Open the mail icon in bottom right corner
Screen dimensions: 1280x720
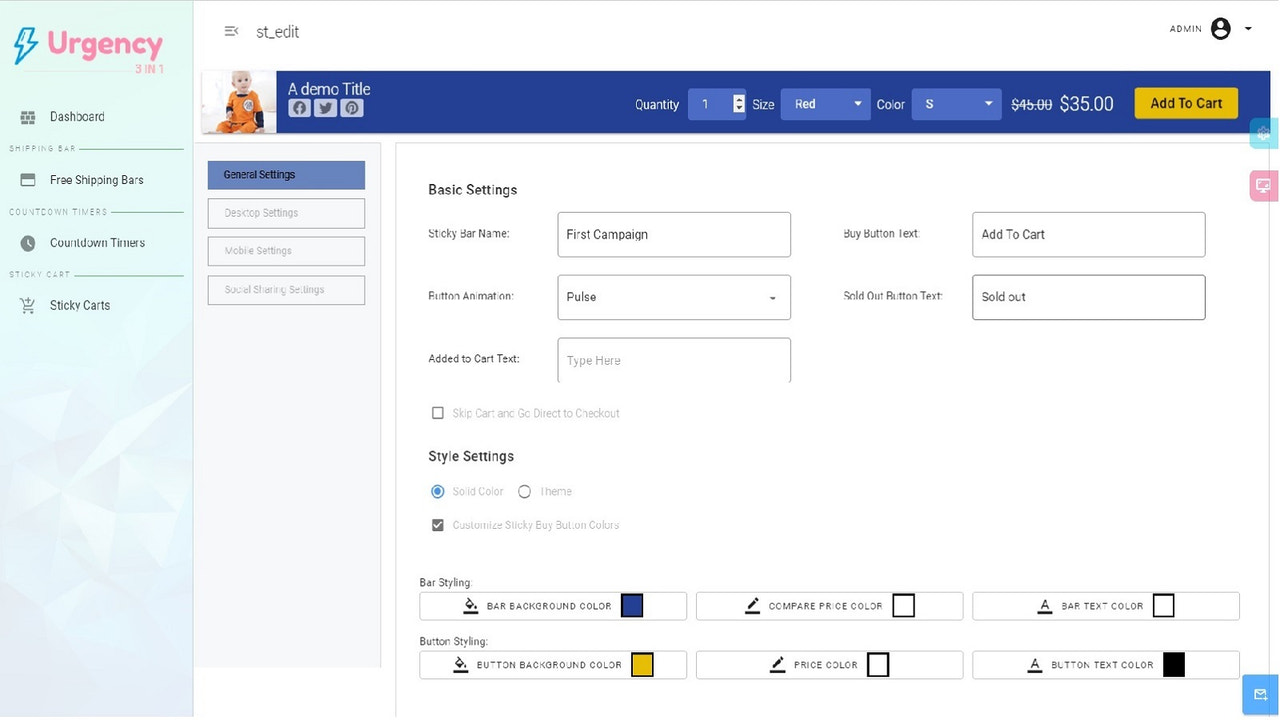click(1261, 695)
